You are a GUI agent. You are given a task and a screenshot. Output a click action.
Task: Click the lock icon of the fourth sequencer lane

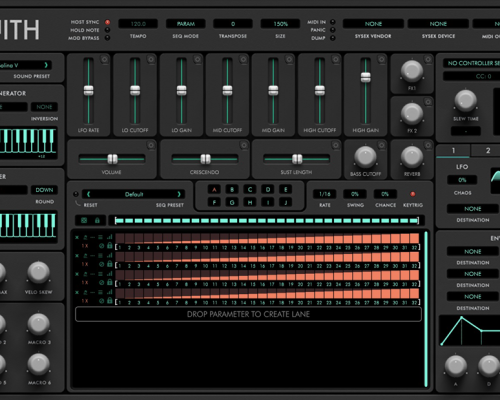(110, 300)
